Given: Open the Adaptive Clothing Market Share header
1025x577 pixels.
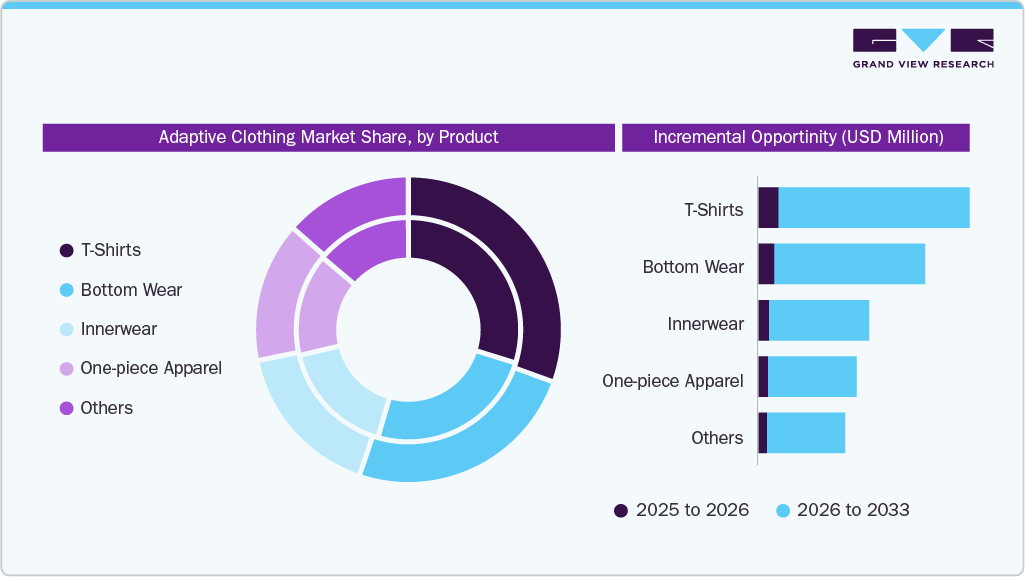Looking at the screenshot, I should [328, 137].
